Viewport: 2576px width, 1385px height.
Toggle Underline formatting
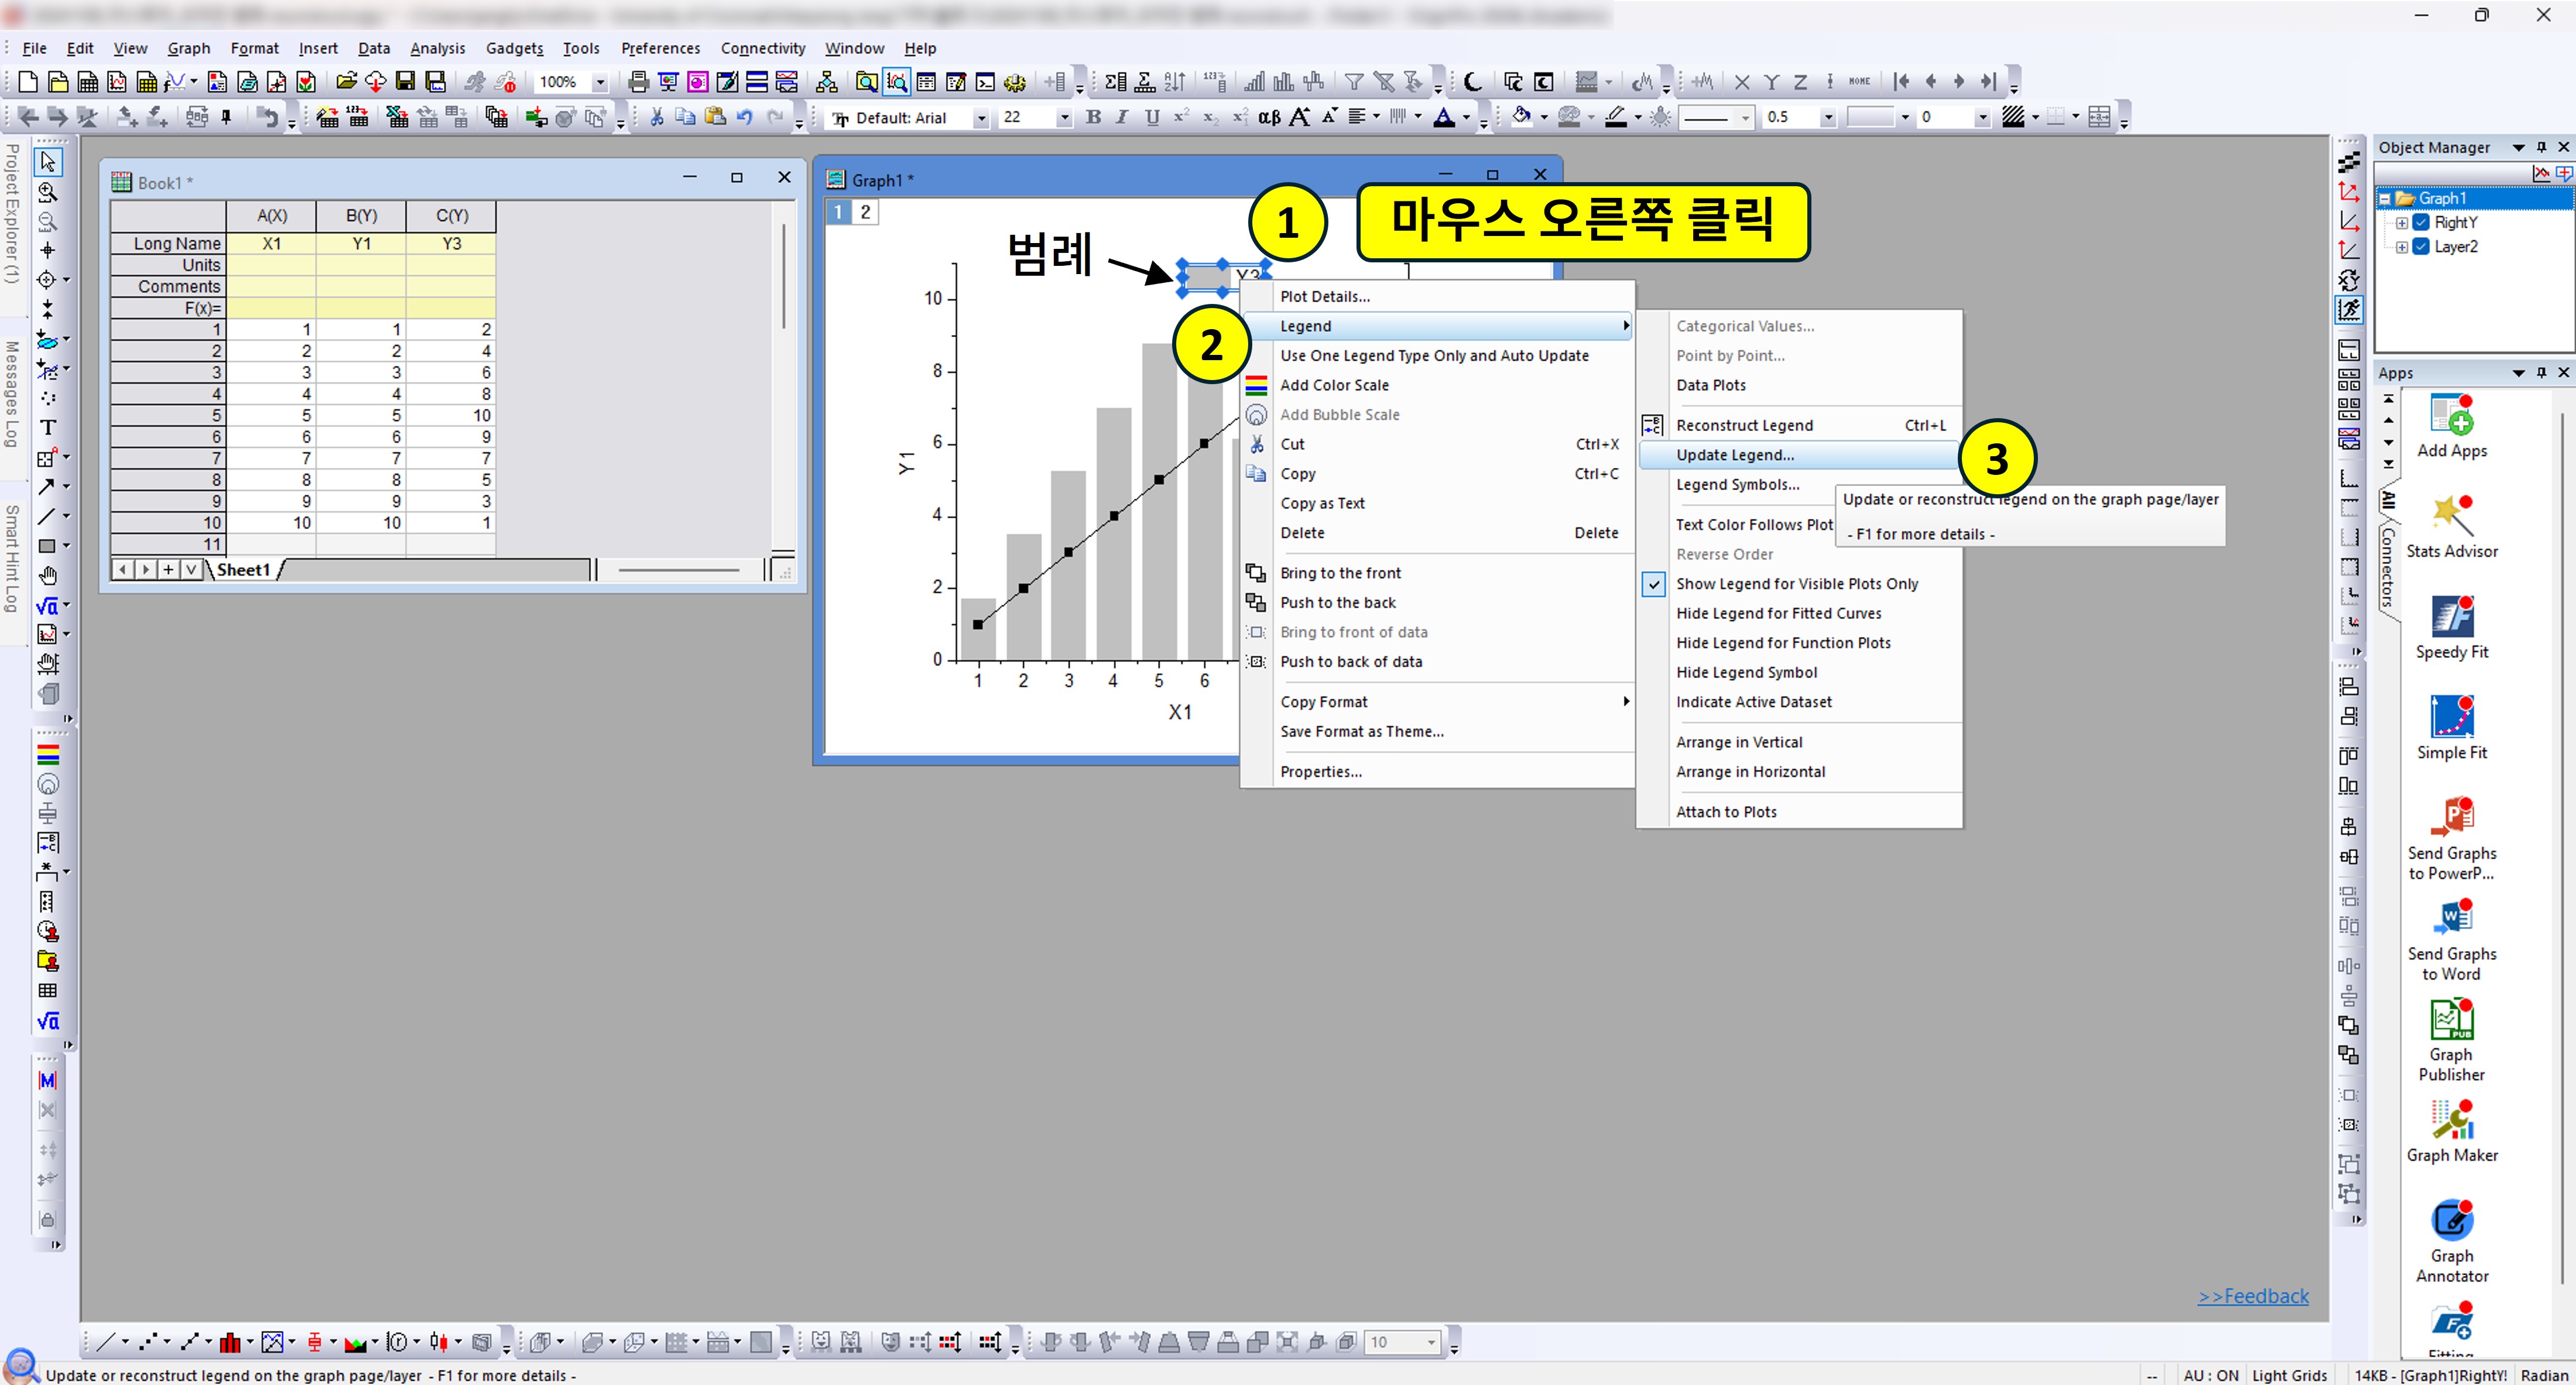(1152, 117)
